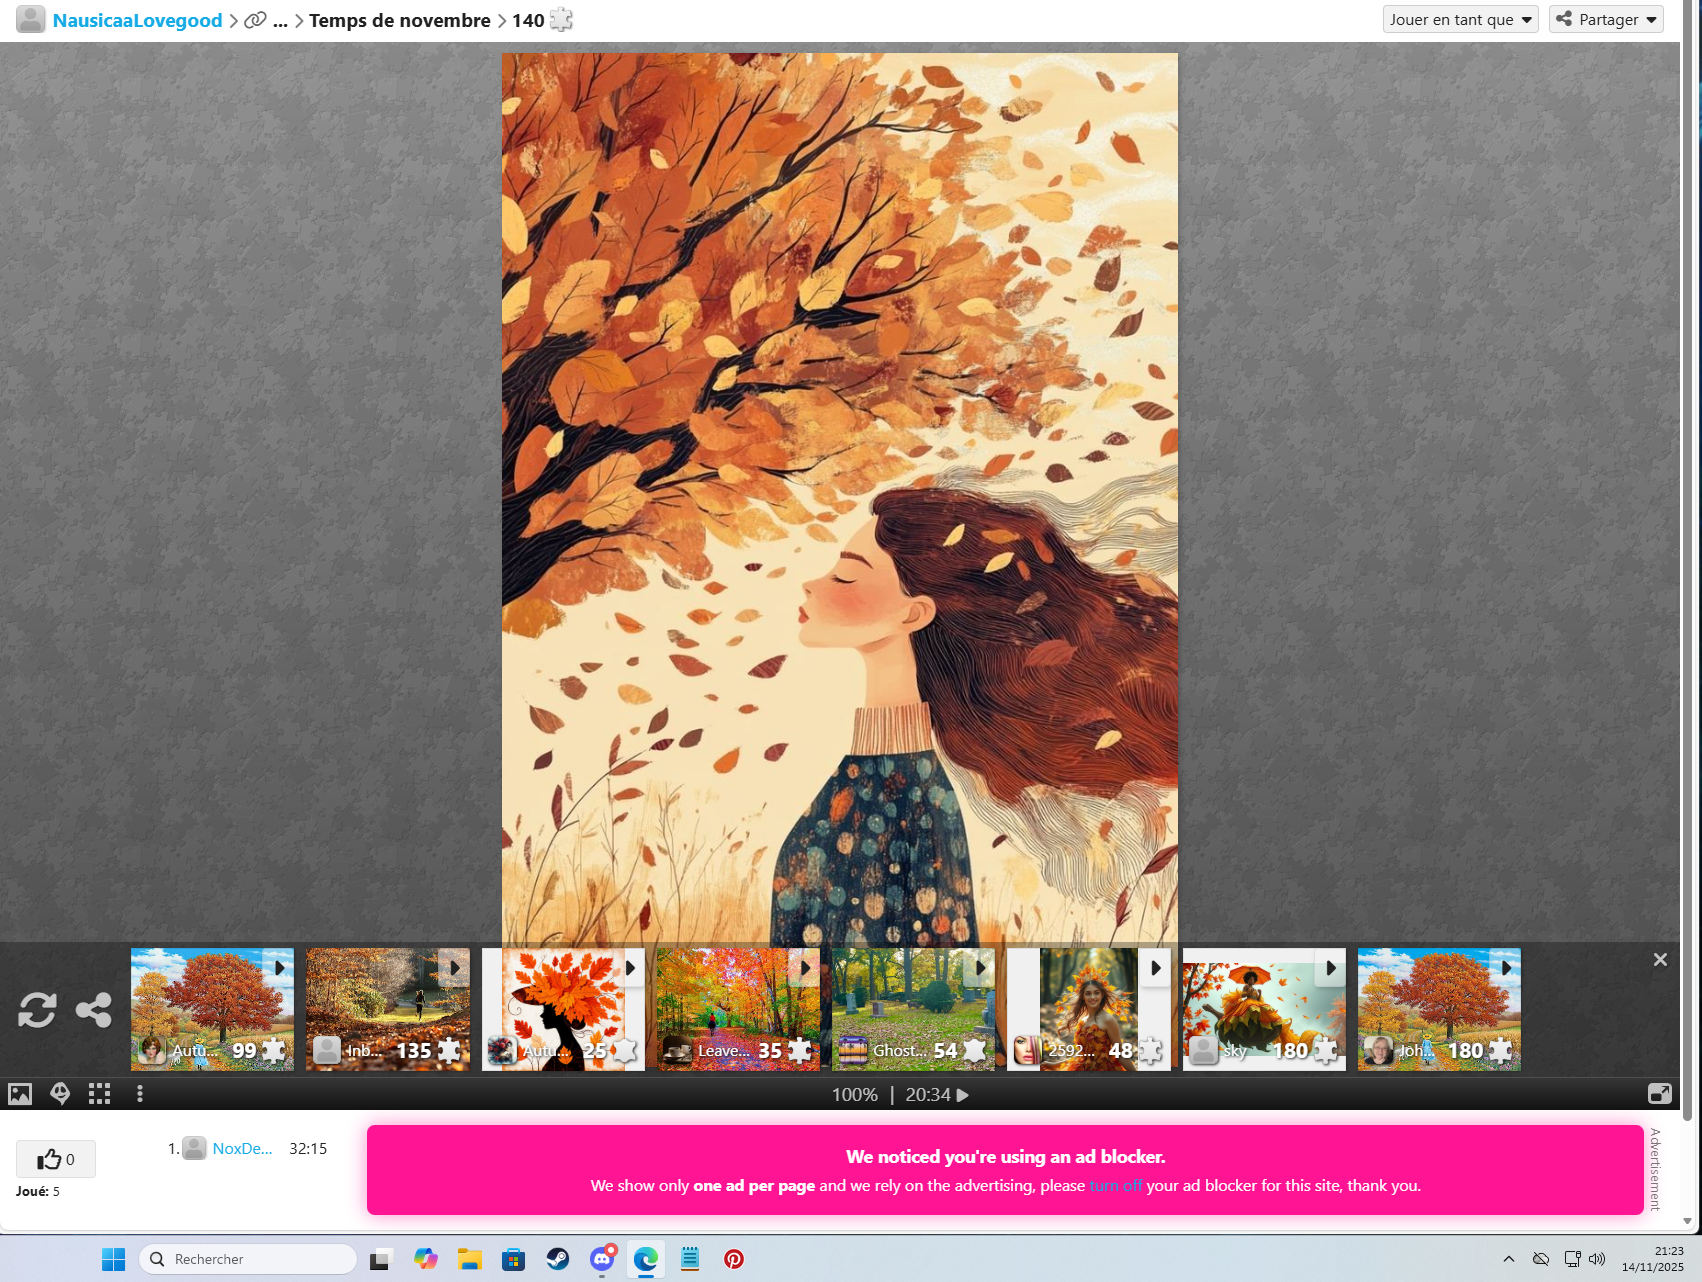1702x1282 pixels.
Task: Click the play arrow on the Joh... thumbnail
Action: pyautogui.click(x=1506, y=967)
